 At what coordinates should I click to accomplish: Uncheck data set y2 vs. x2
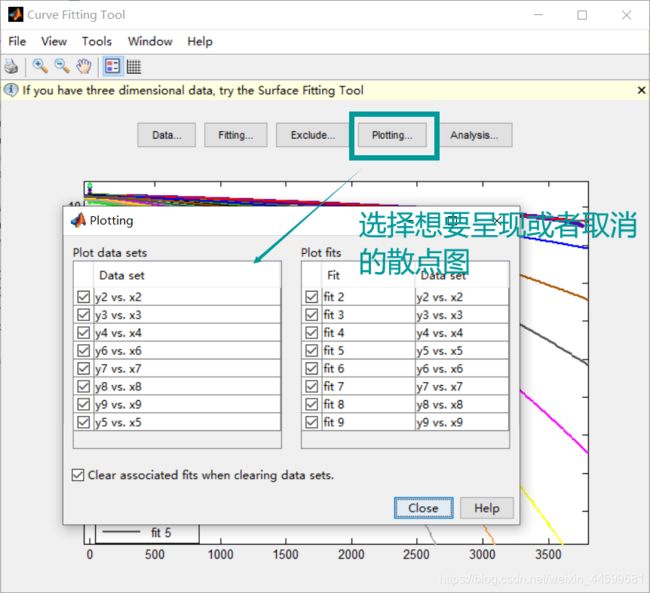tap(83, 297)
